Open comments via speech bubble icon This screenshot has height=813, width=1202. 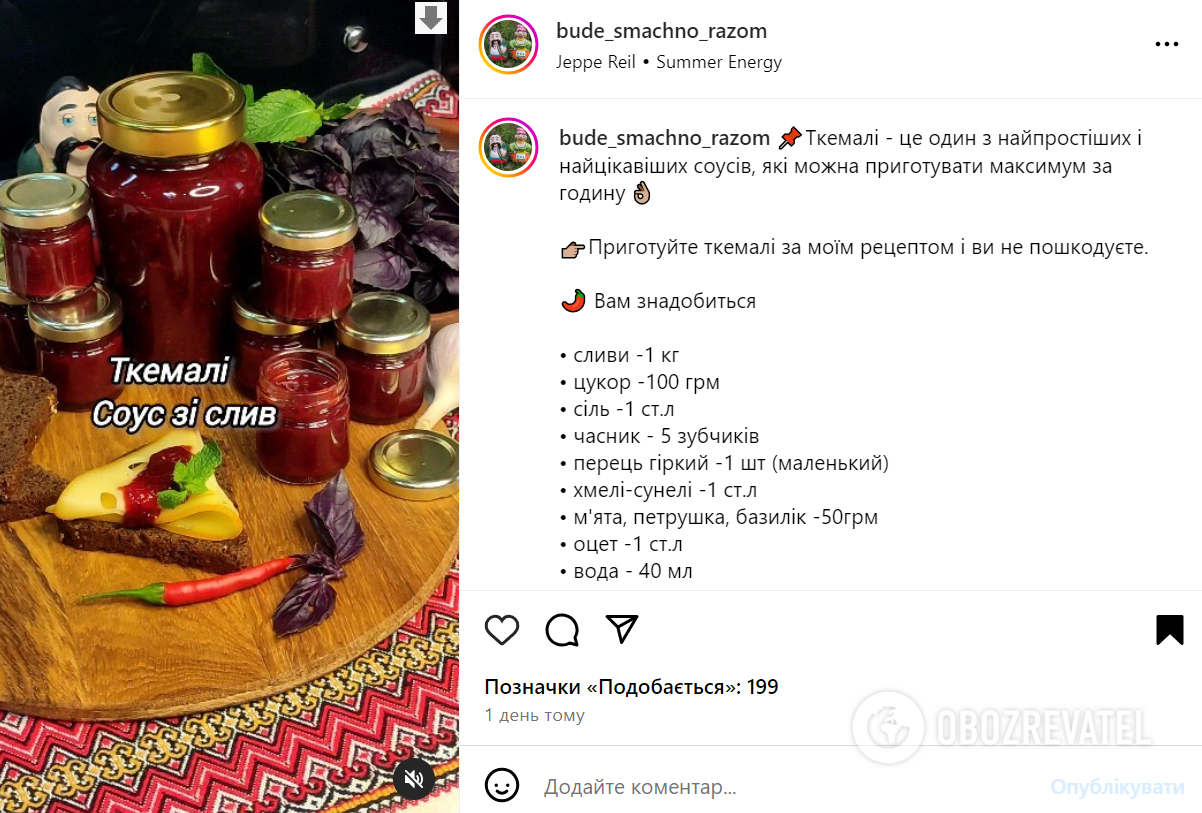tap(562, 630)
